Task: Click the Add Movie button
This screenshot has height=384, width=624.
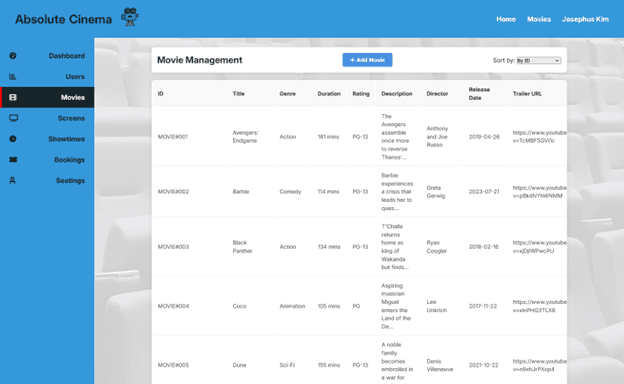Action: tap(367, 60)
